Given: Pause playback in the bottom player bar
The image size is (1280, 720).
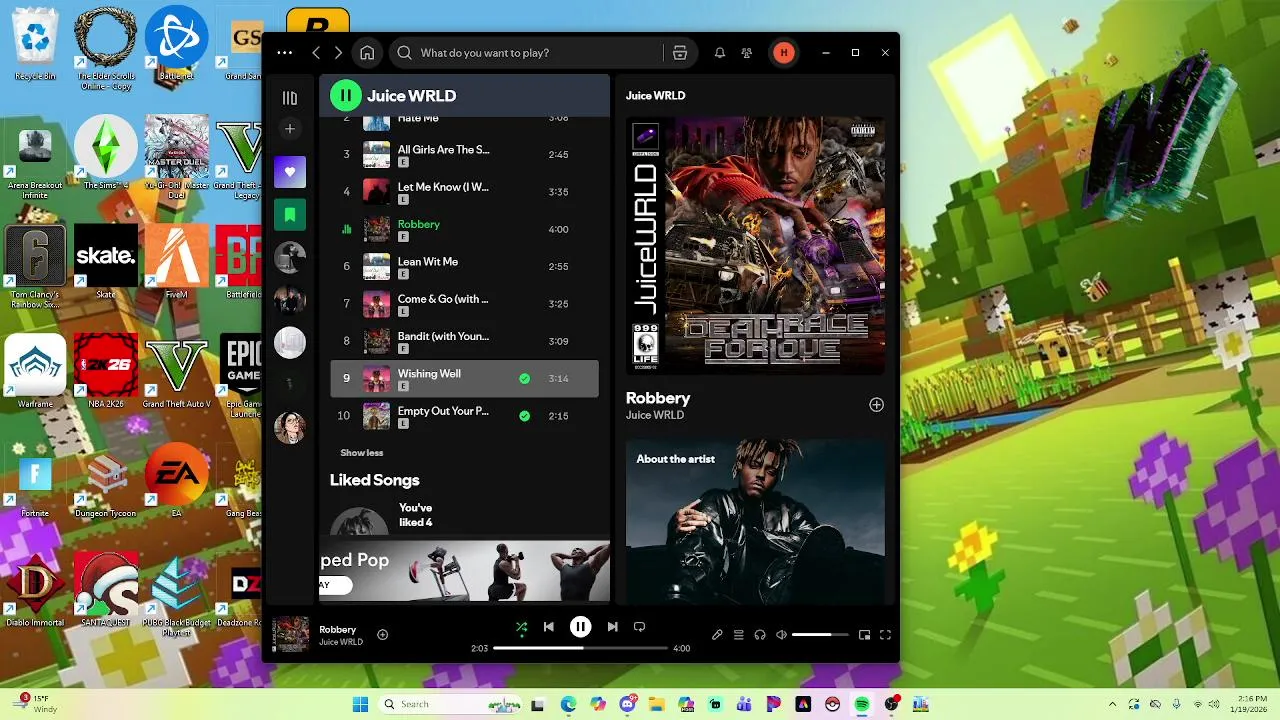Looking at the screenshot, I should 580,627.
